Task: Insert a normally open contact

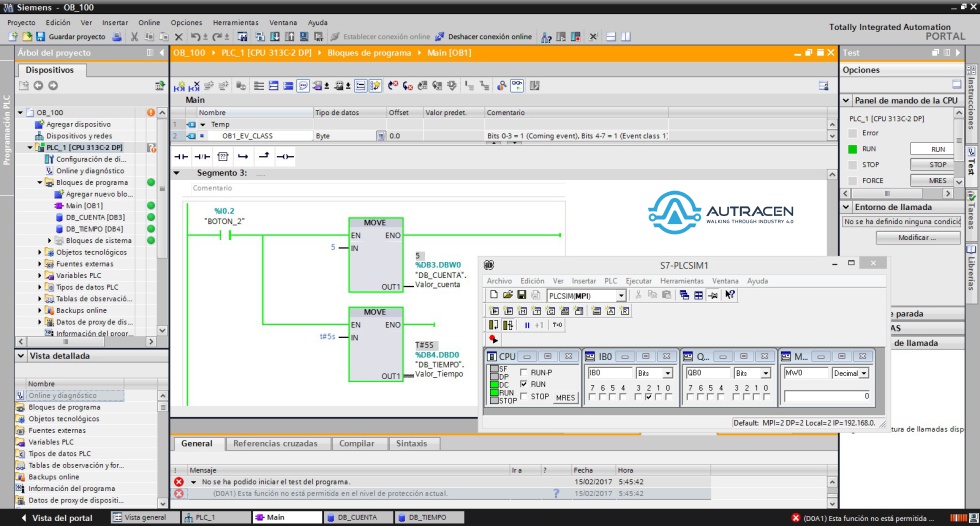Action: pos(181,156)
